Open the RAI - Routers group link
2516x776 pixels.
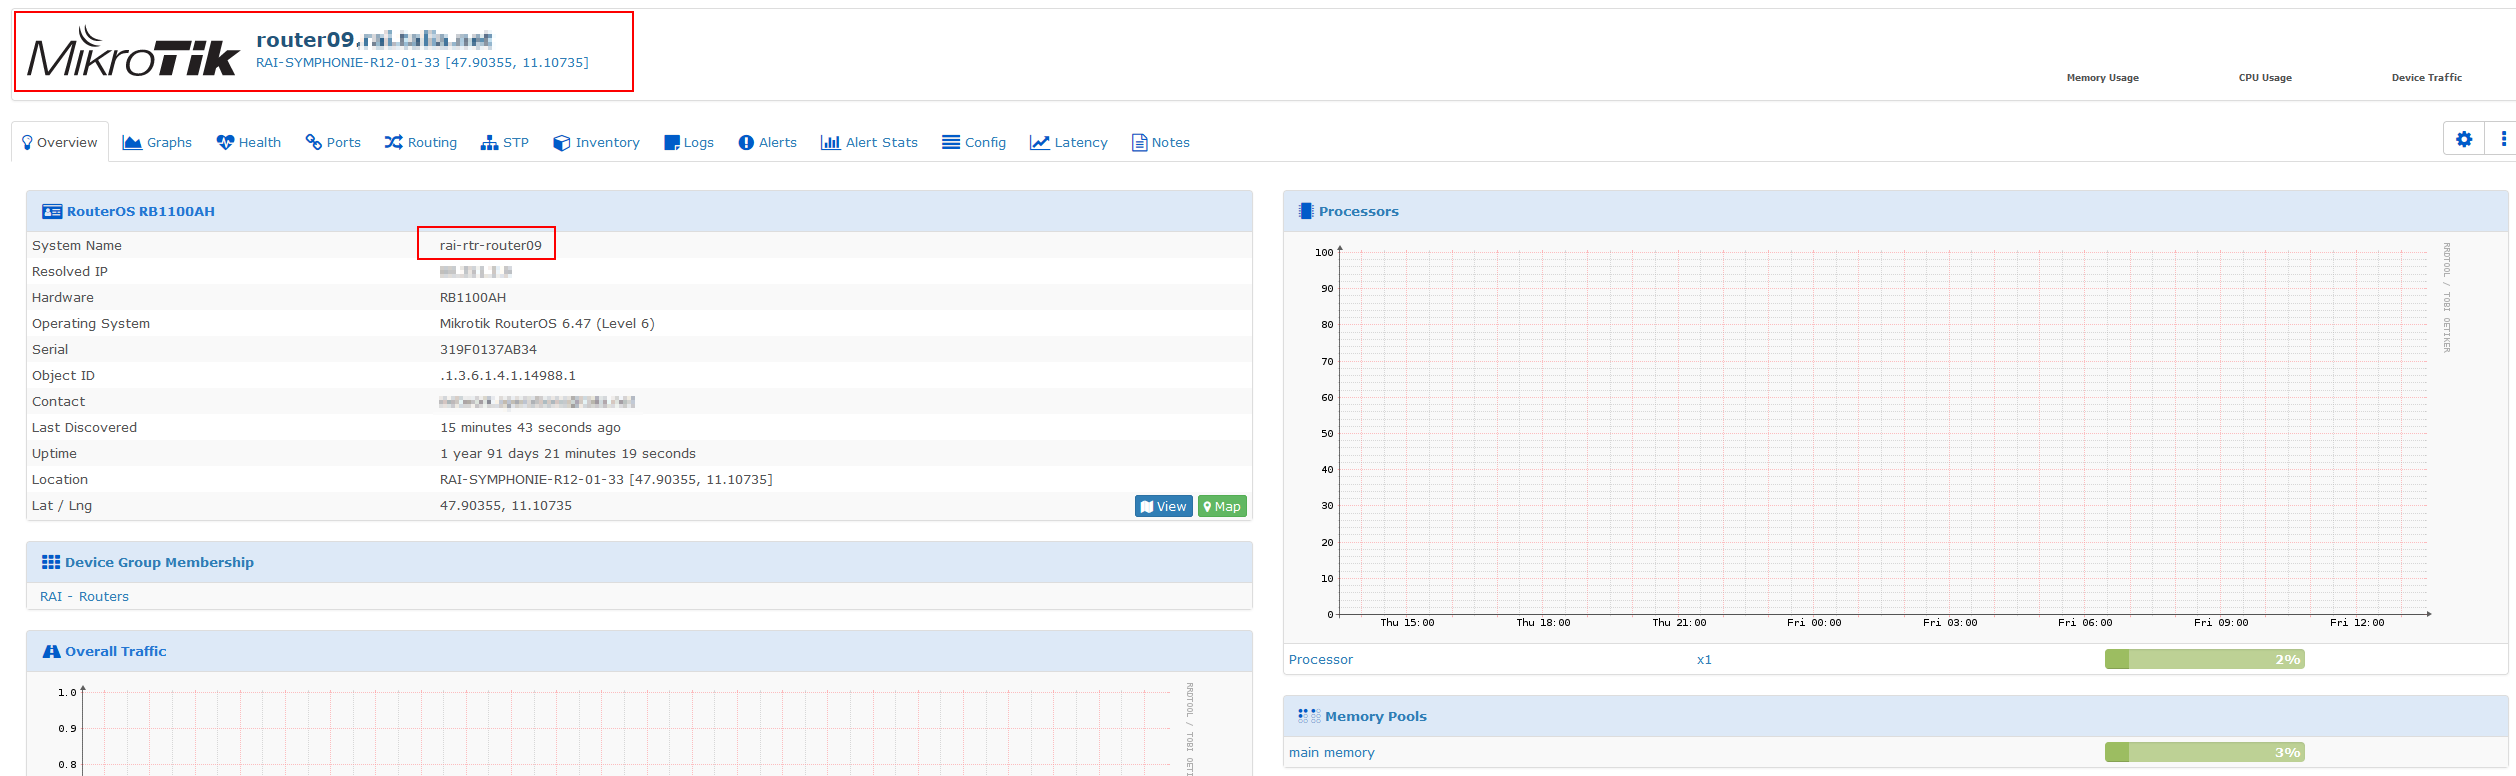(84, 596)
